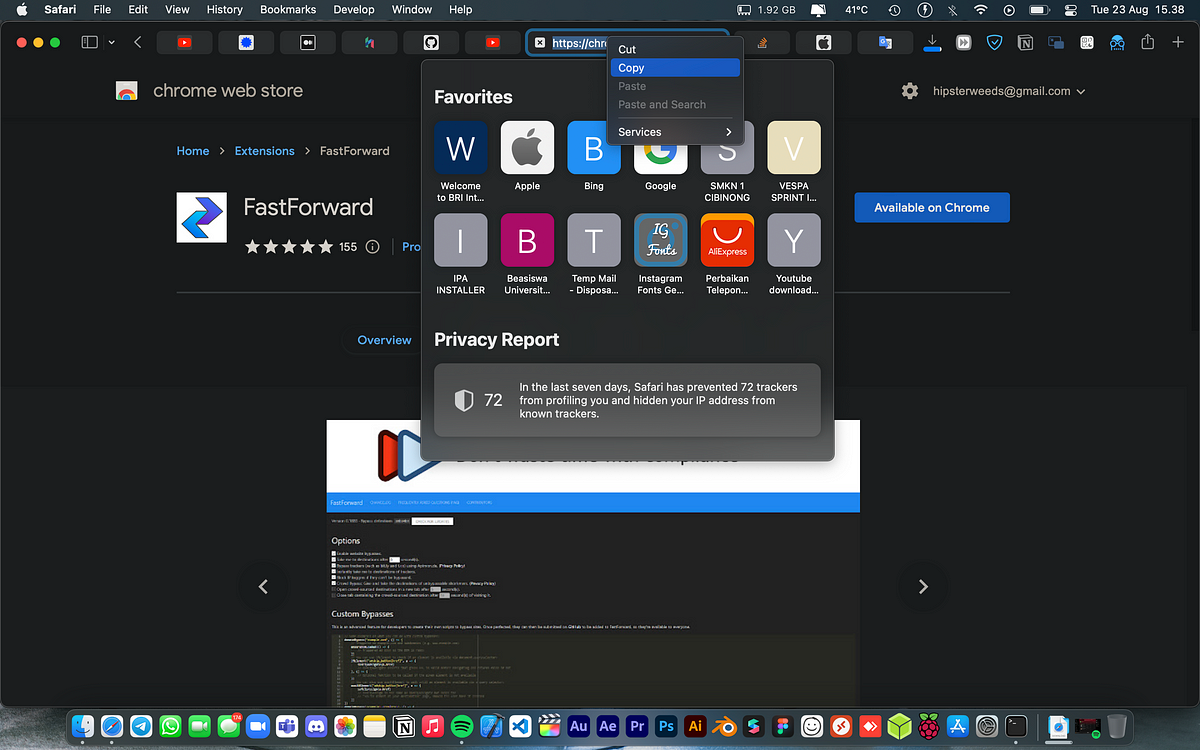Open a new tab with plus icon

[x=1177, y=42]
